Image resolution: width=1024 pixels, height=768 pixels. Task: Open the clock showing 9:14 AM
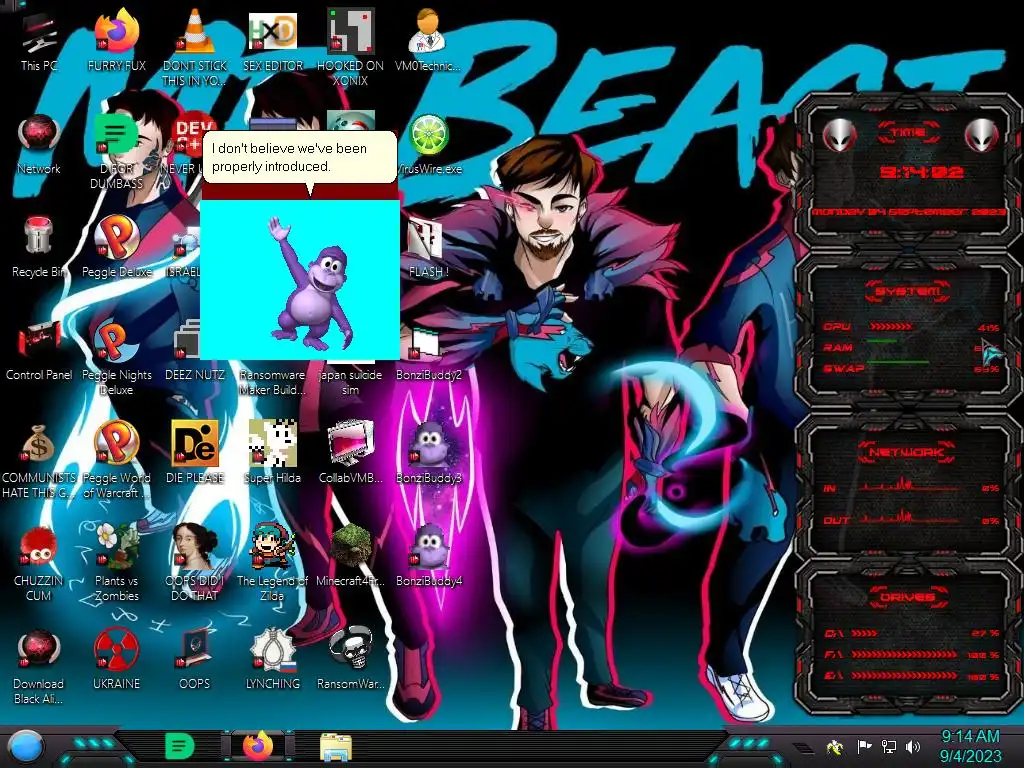coord(970,746)
